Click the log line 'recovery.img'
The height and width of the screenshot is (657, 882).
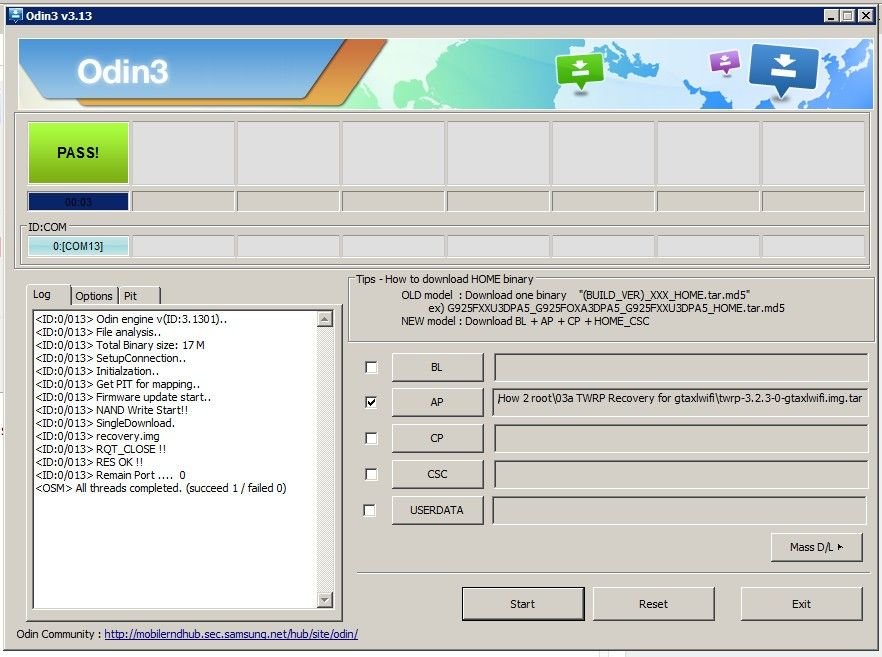[97, 436]
